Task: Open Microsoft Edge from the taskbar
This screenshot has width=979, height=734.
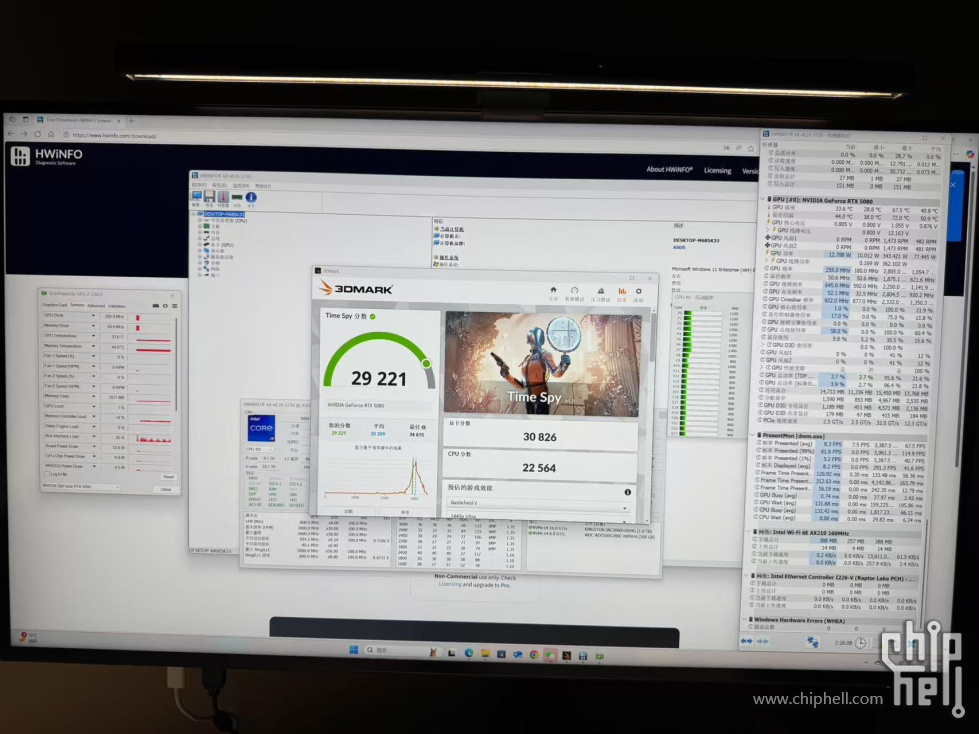Action: pos(469,653)
